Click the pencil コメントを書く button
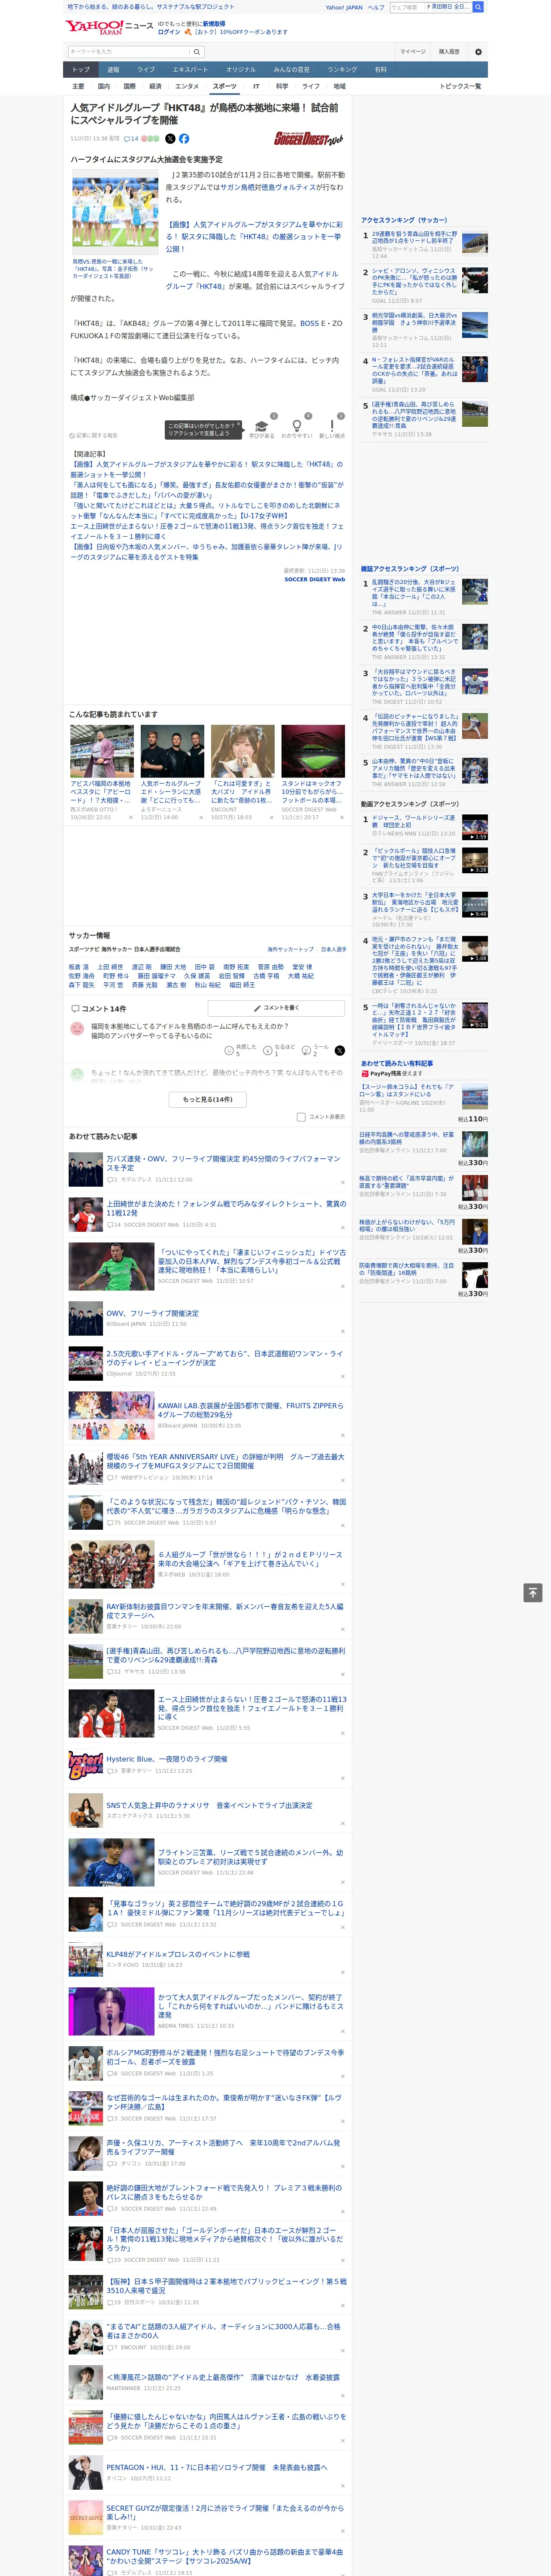Screen dimensions: 551x2576 (275, 1008)
